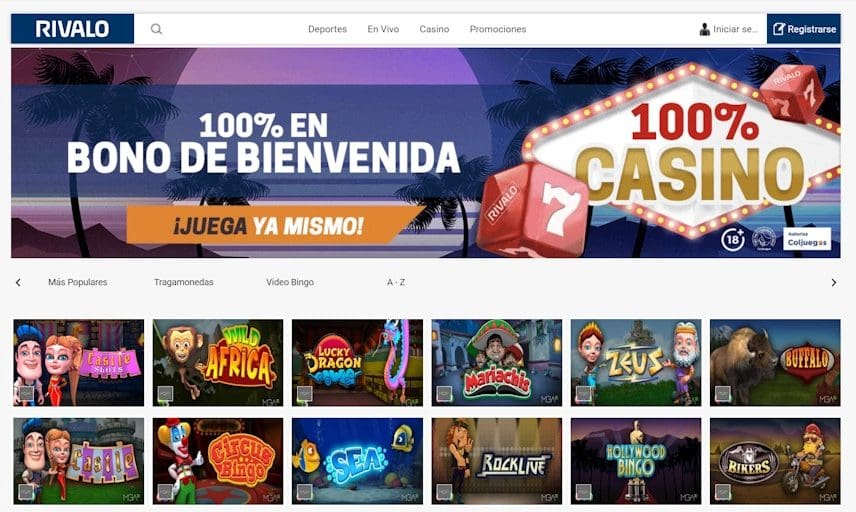
Task: Click the edit icon on Registrarse
Action: [x=778, y=29]
